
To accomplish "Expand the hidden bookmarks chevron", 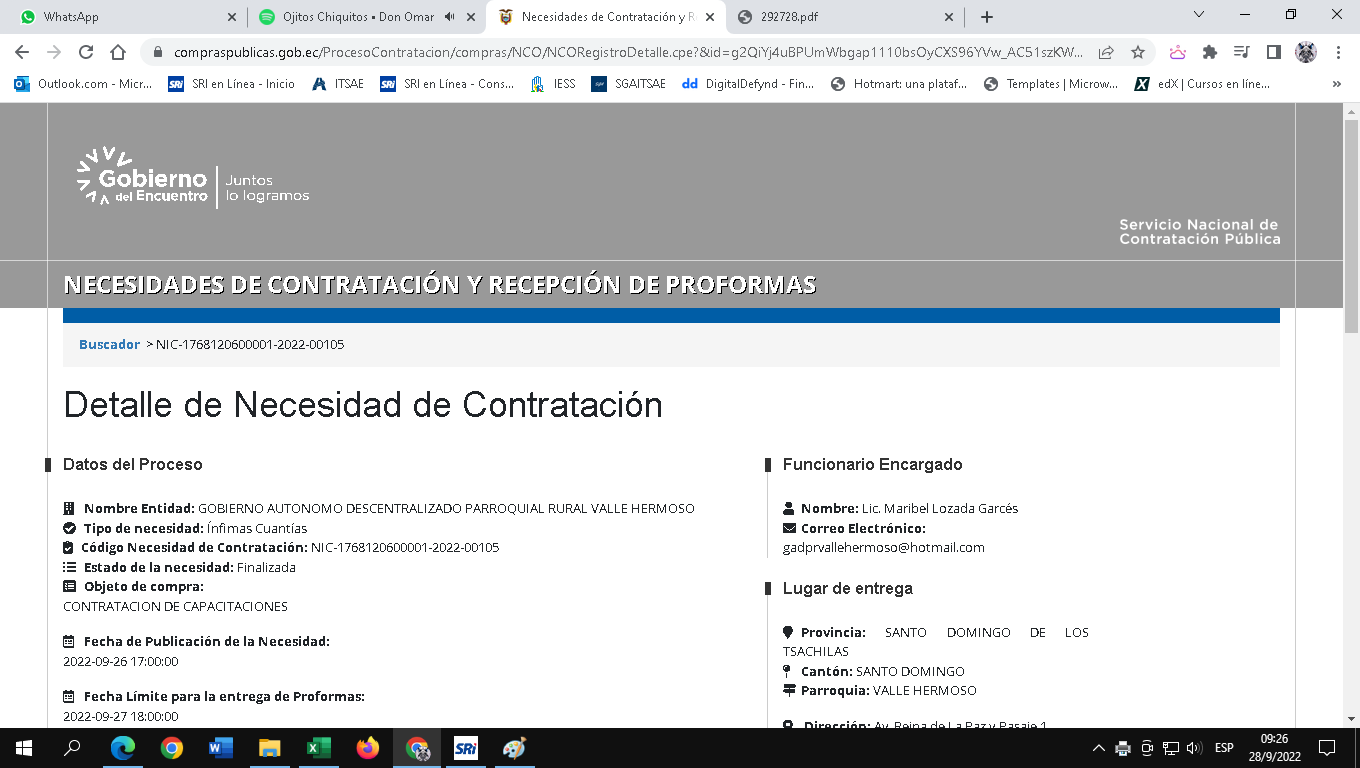I will coord(1337,84).
